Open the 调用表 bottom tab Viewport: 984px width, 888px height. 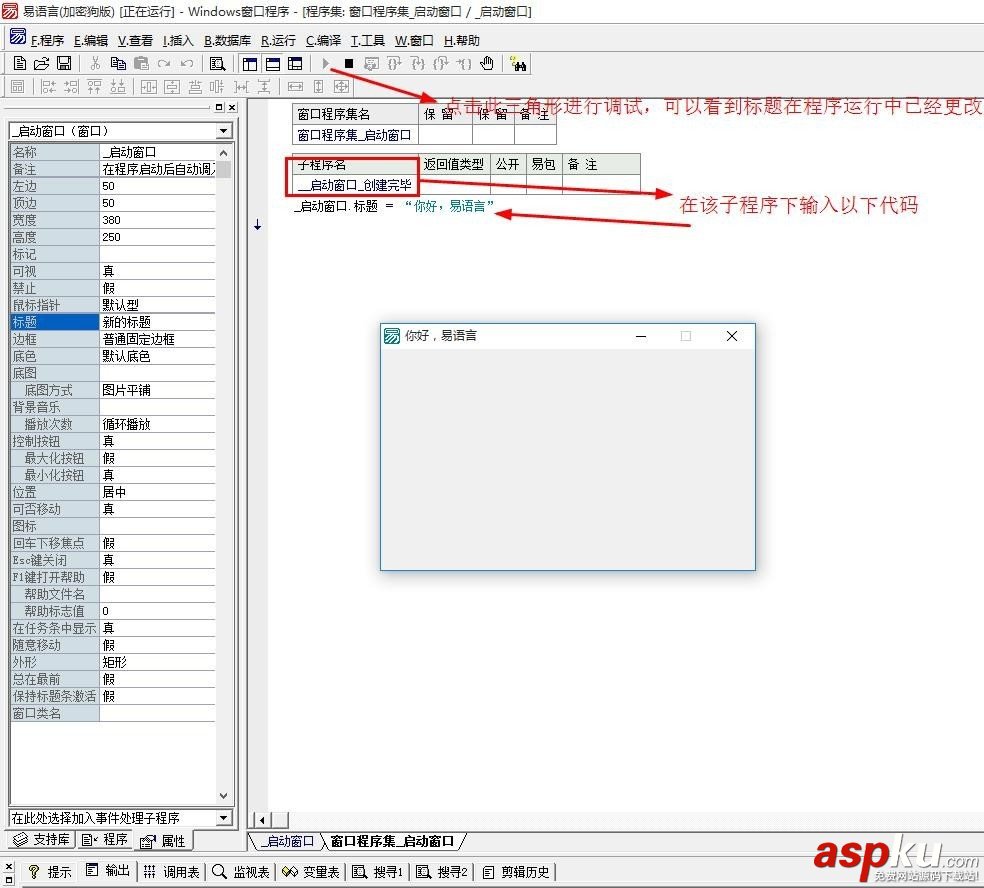click(x=171, y=872)
